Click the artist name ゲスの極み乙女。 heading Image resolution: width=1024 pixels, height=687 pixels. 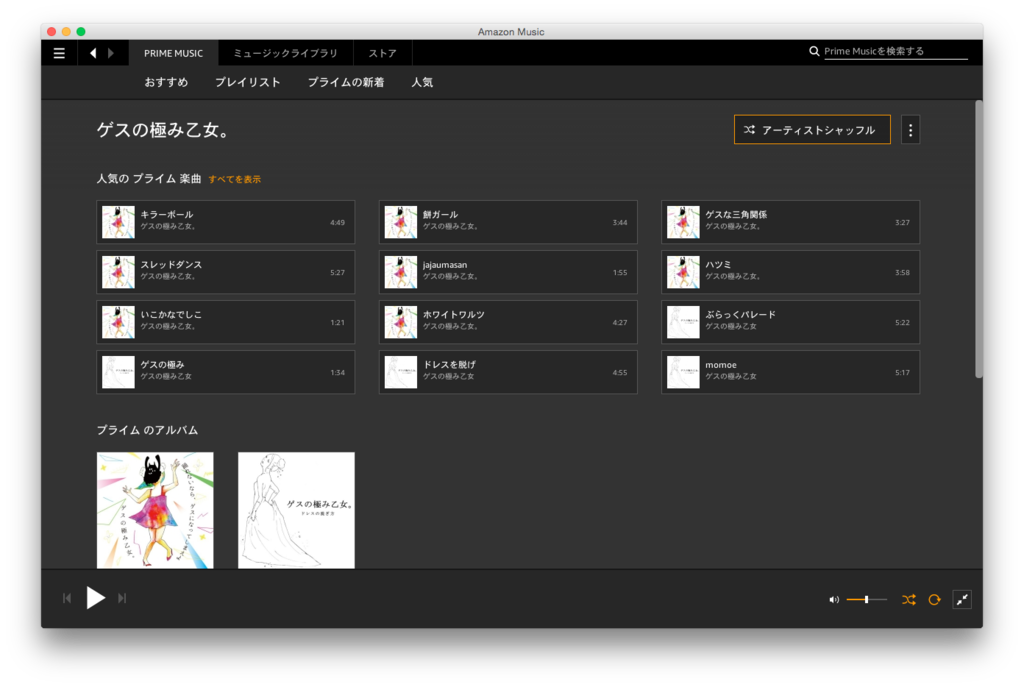click(x=163, y=130)
